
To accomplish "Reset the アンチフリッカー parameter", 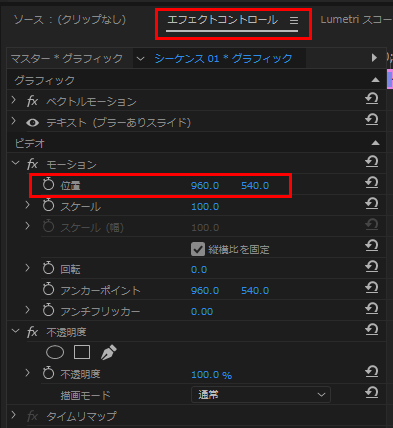I will click(371, 309).
